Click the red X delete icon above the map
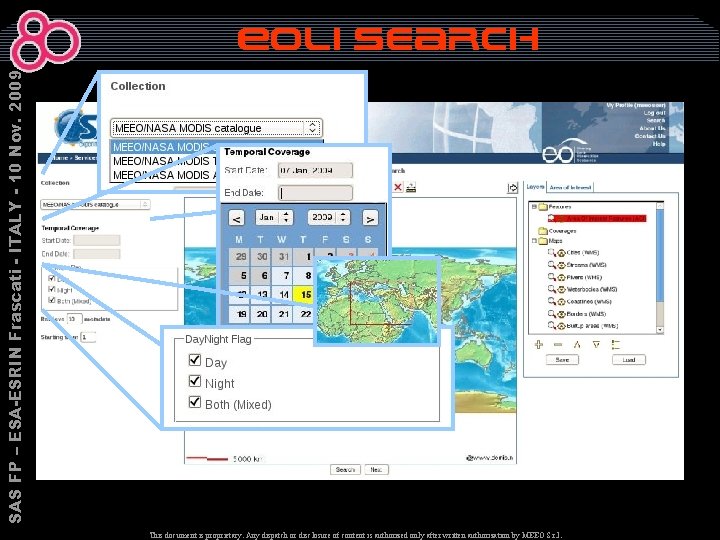 398,187
